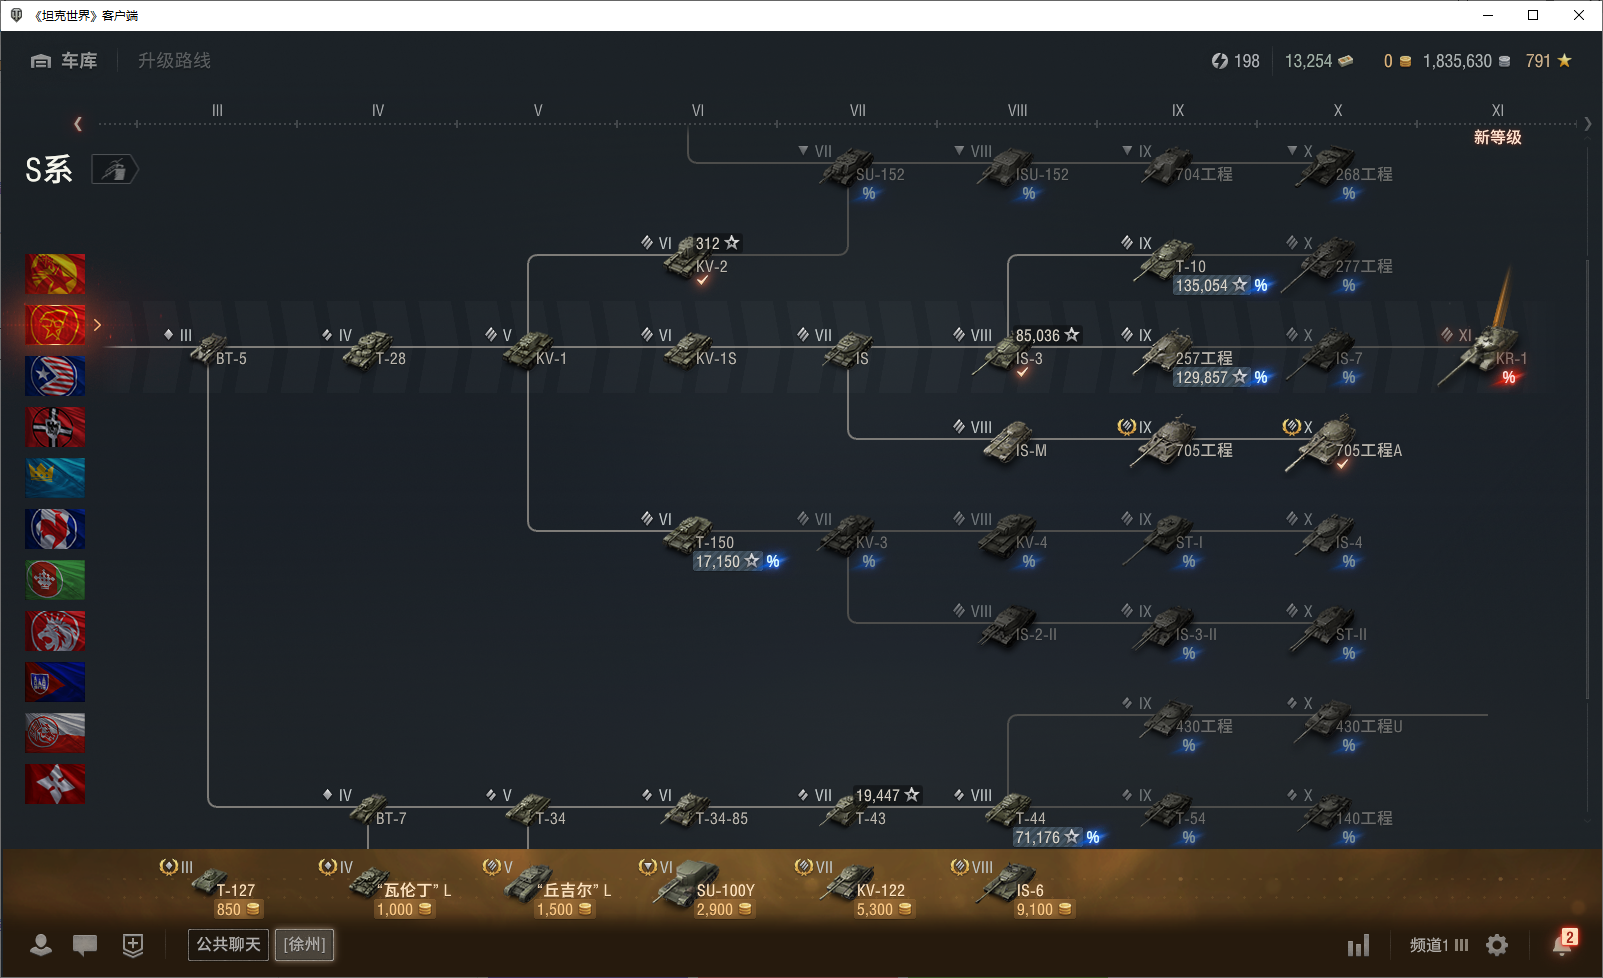This screenshot has width=1603, height=978.
Task: Click the 13,254 bonds balance
Action: 1318,61
